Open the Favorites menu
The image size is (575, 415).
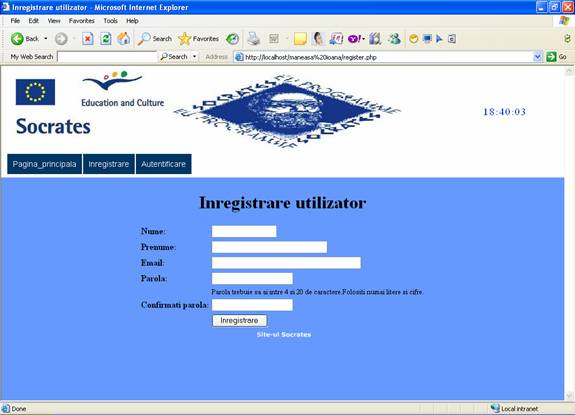pos(81,21)
